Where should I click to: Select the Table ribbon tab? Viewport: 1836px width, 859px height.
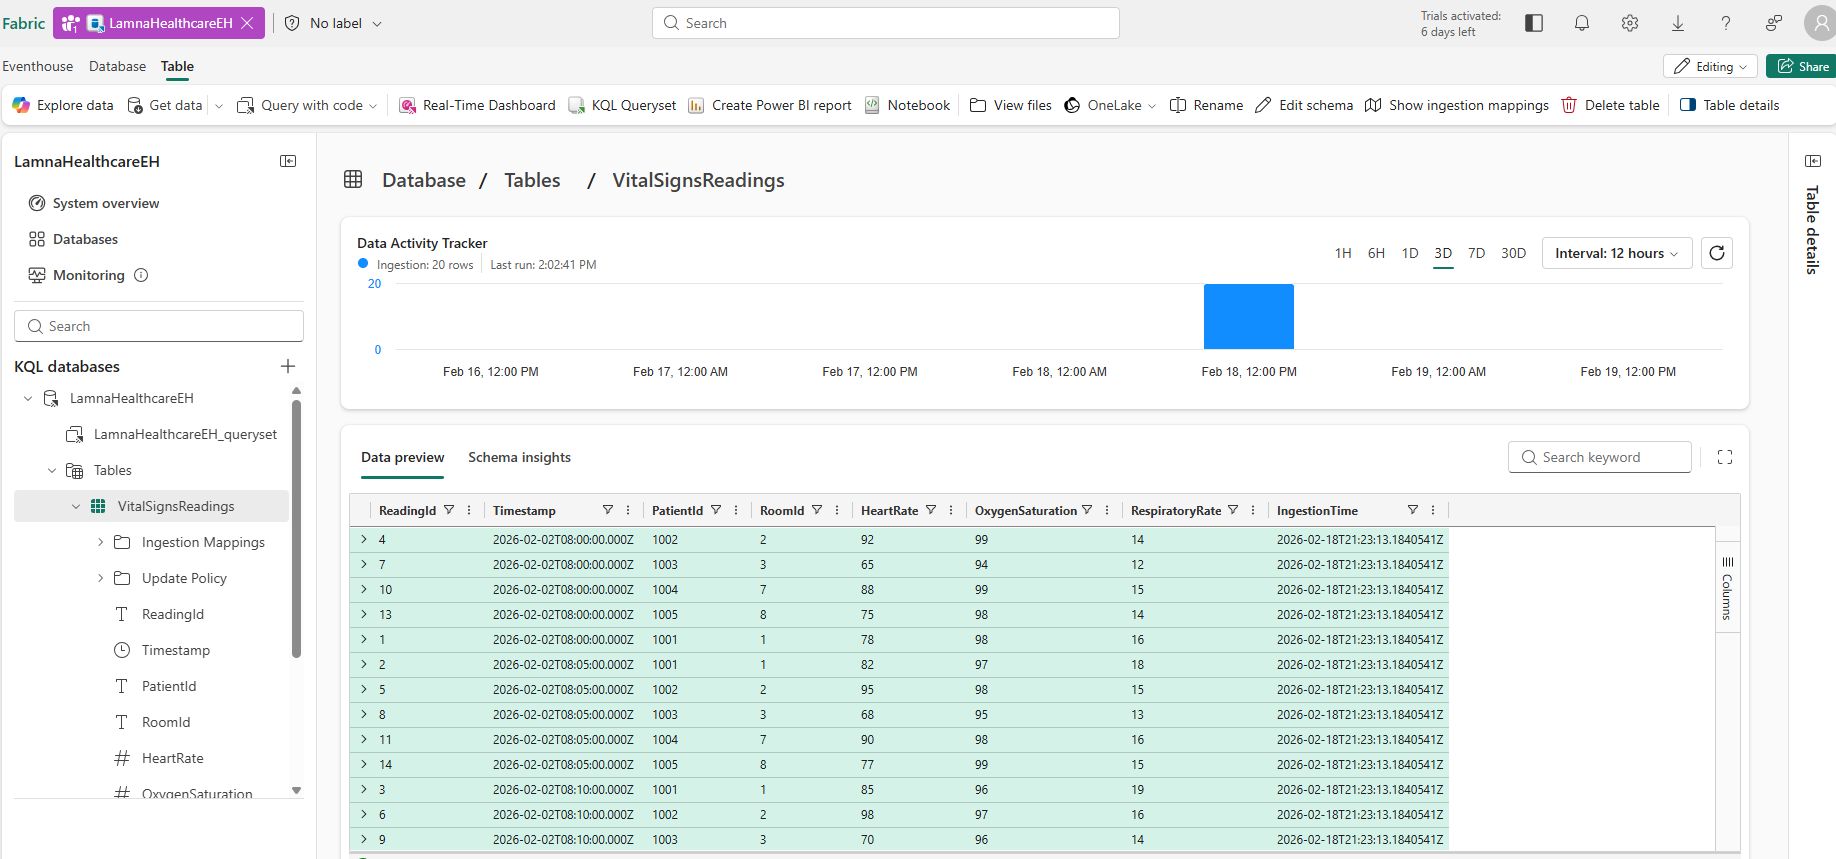pos(177,66)
